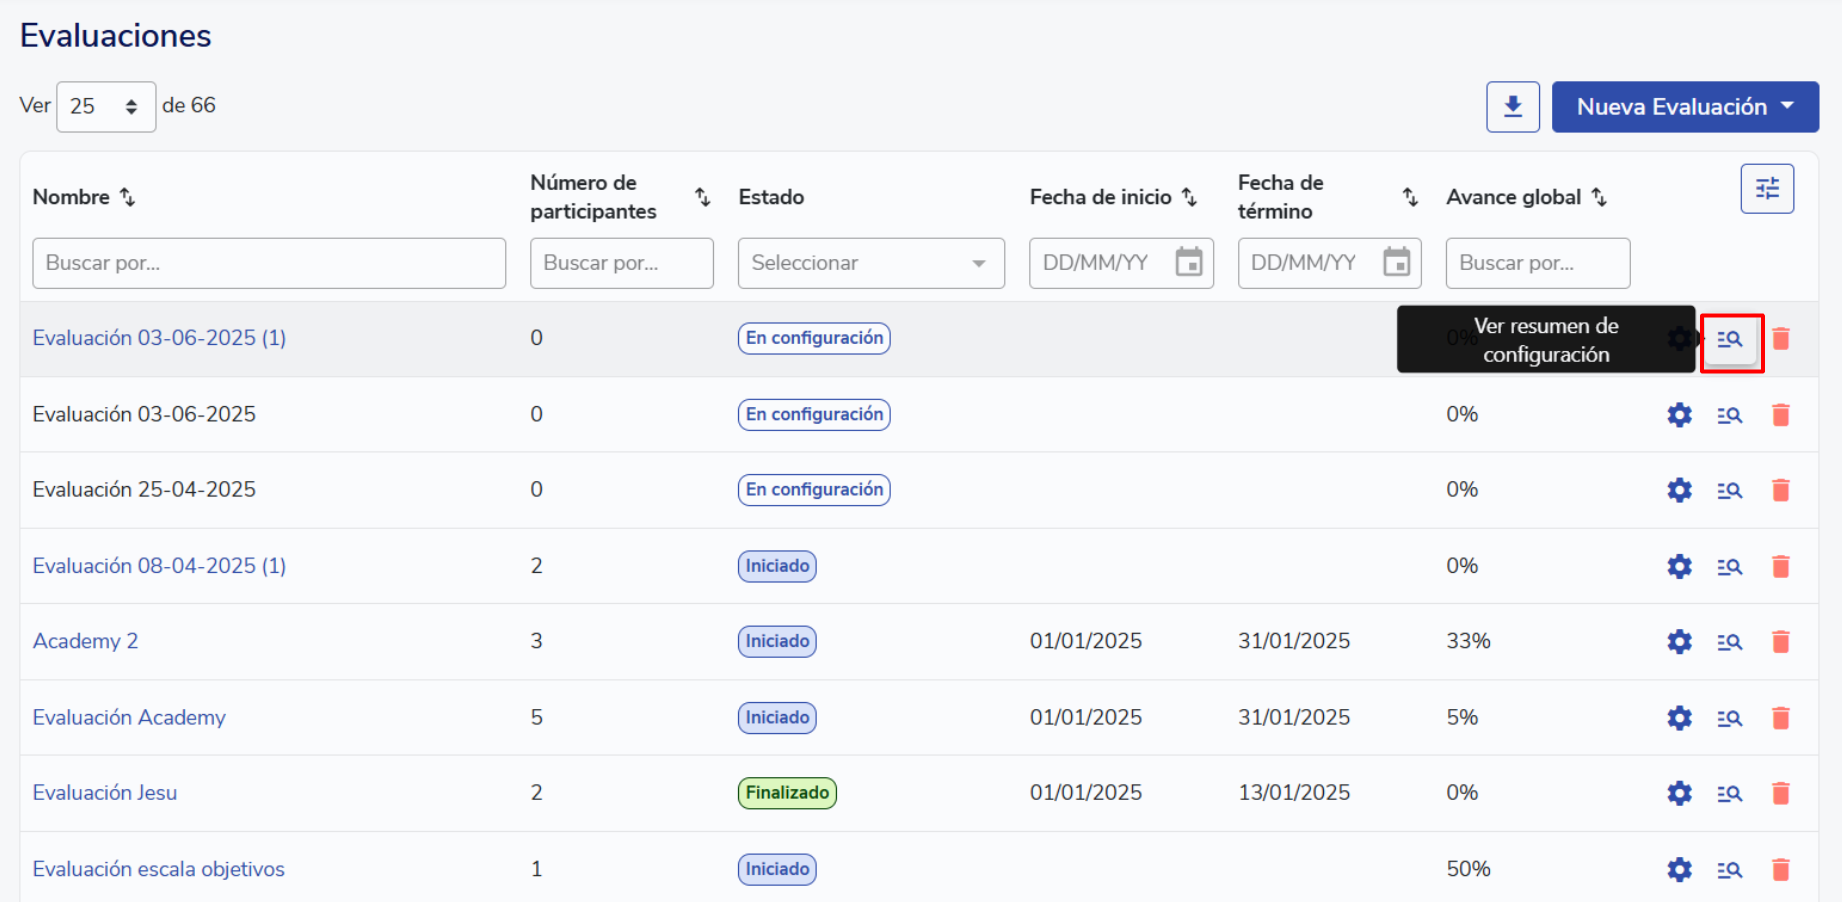1842x902 pixels.
Task: View configuration summary for Evaluación Academy
Action: coord(1729,718)
